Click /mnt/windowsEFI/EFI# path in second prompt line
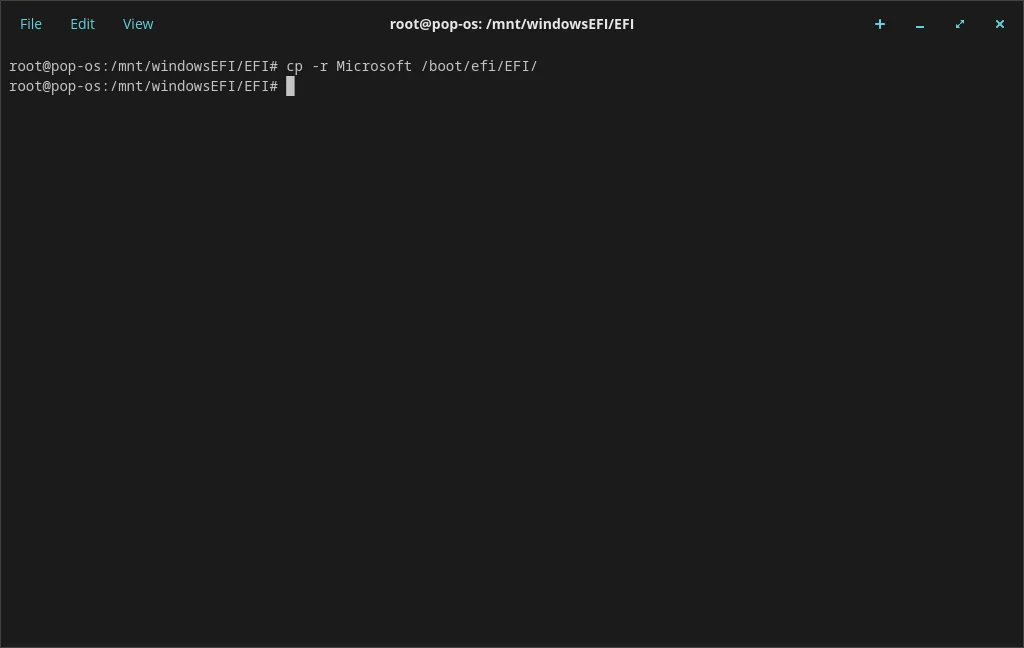The height and width of the screenshot is (648, 1024). coord(195,86)
